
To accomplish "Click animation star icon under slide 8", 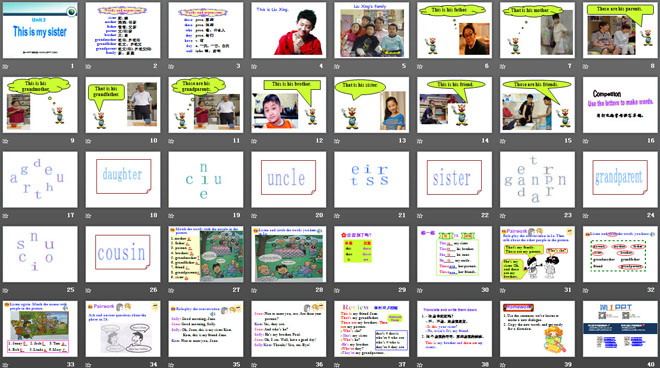I will coord(586,67).
